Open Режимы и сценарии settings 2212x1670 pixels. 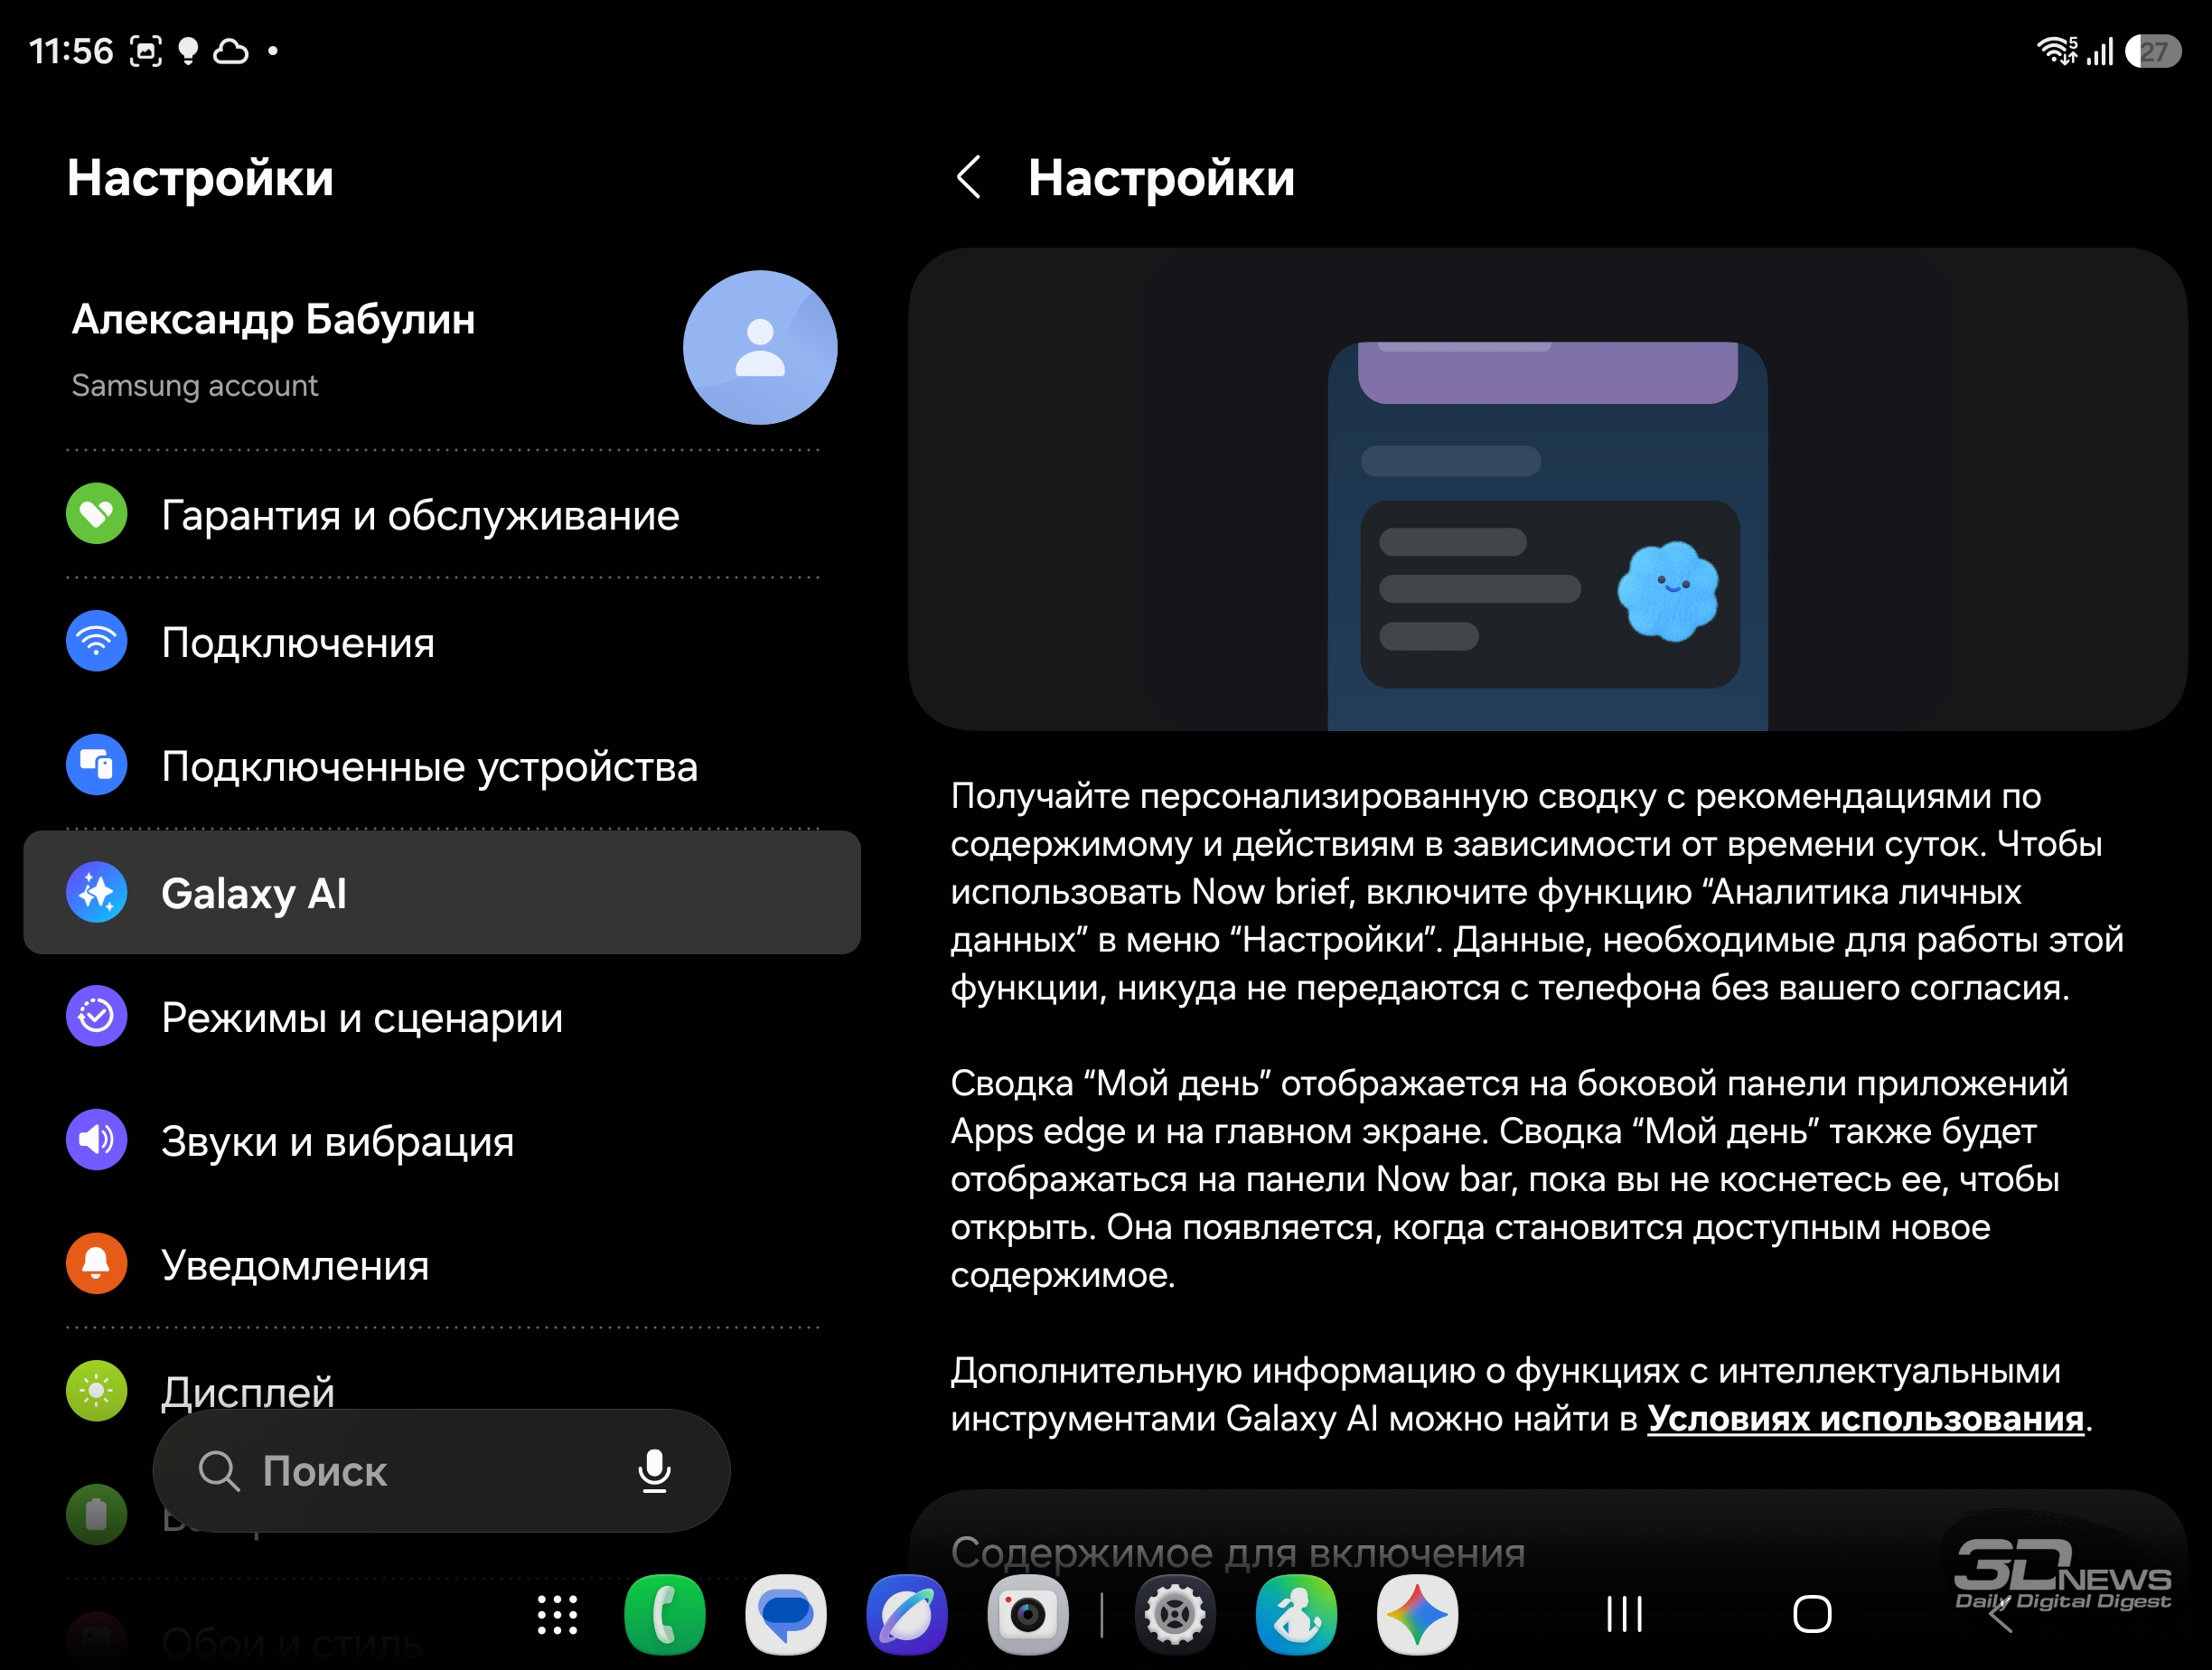[x=442, y=1017]
